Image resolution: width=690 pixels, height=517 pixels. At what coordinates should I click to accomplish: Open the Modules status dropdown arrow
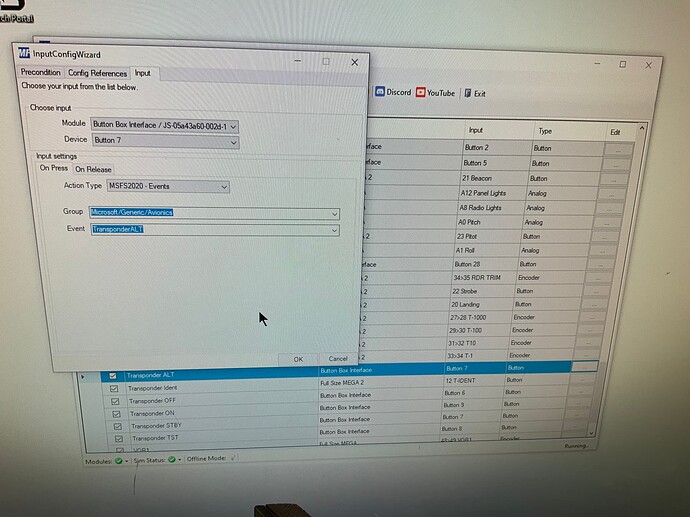tap(126, 462)
